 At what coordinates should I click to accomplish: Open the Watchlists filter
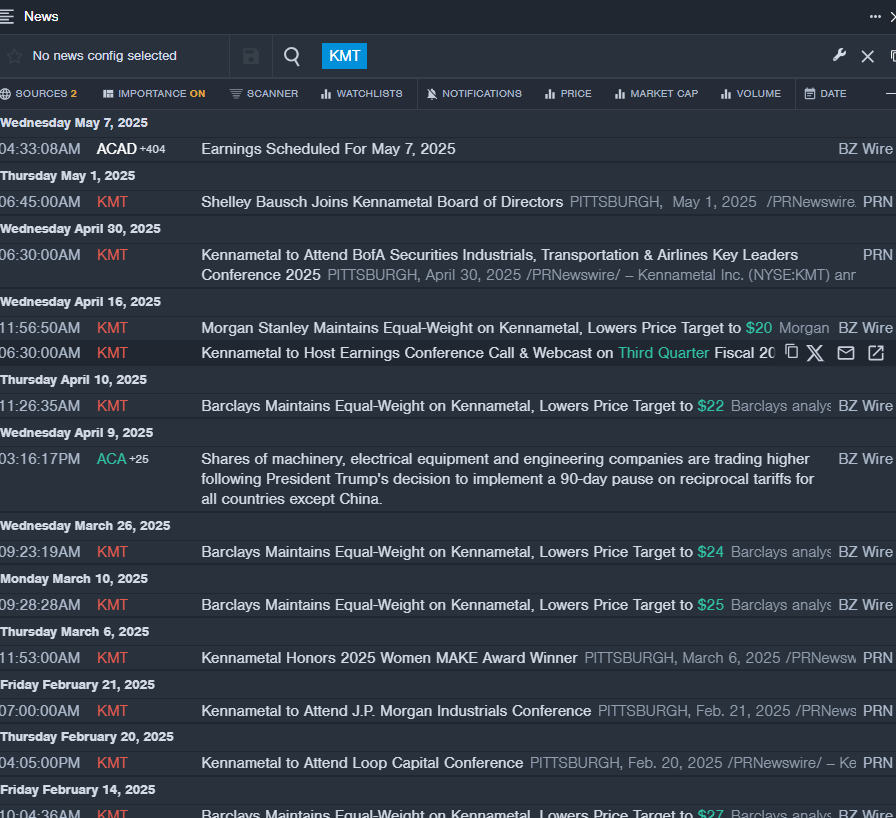(x=362, y=94)
